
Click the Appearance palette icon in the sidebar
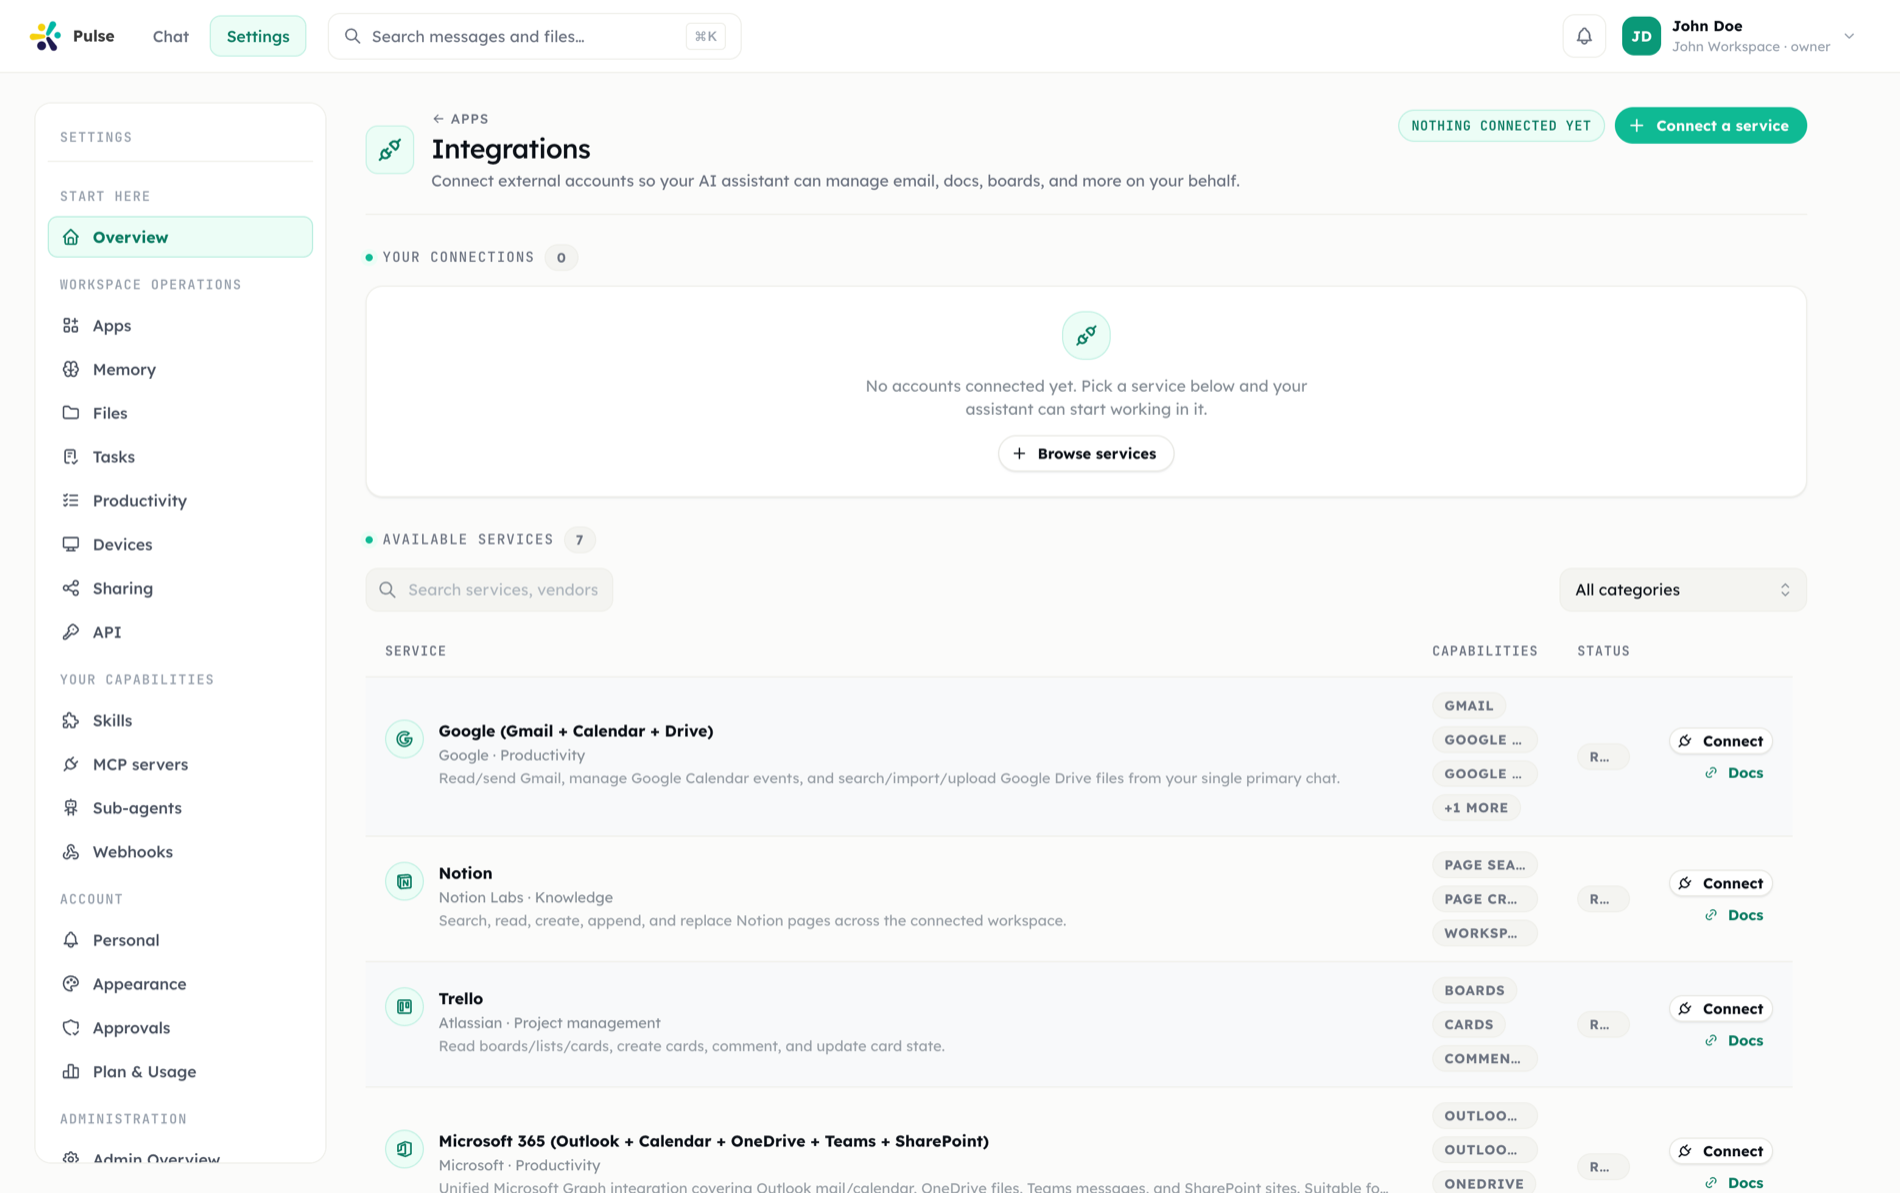coord(71,984)
